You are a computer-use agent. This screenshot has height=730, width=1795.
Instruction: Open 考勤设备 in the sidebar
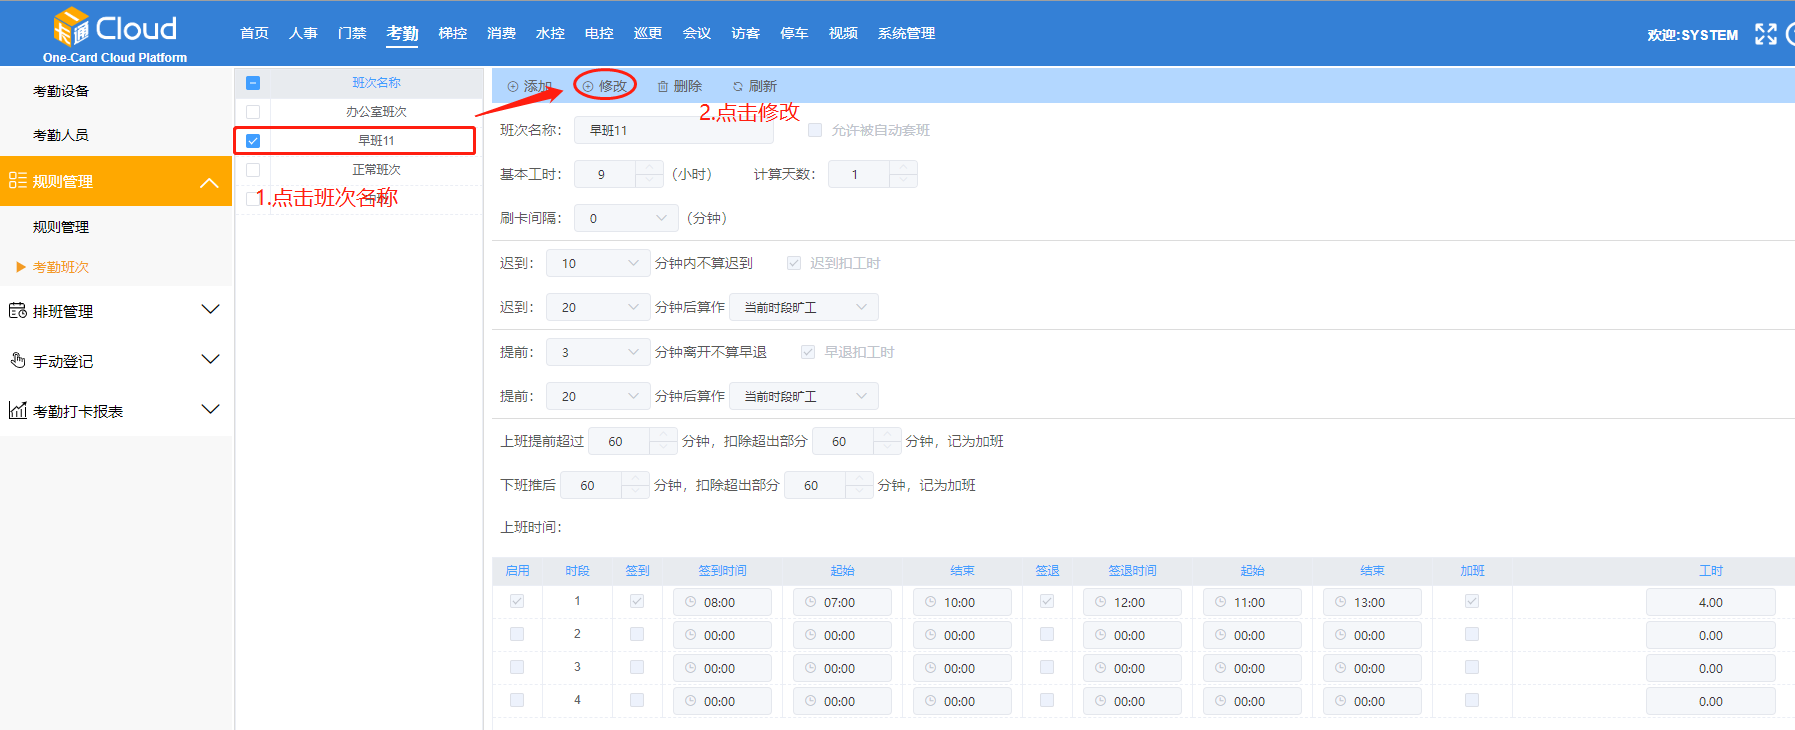point(61,91)
